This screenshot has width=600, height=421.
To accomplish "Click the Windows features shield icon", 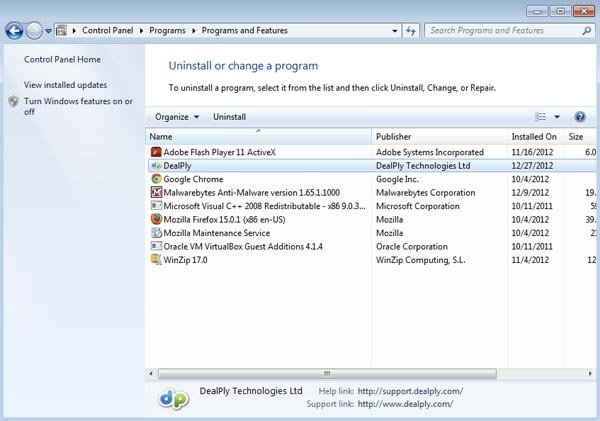I will (14, 101).
